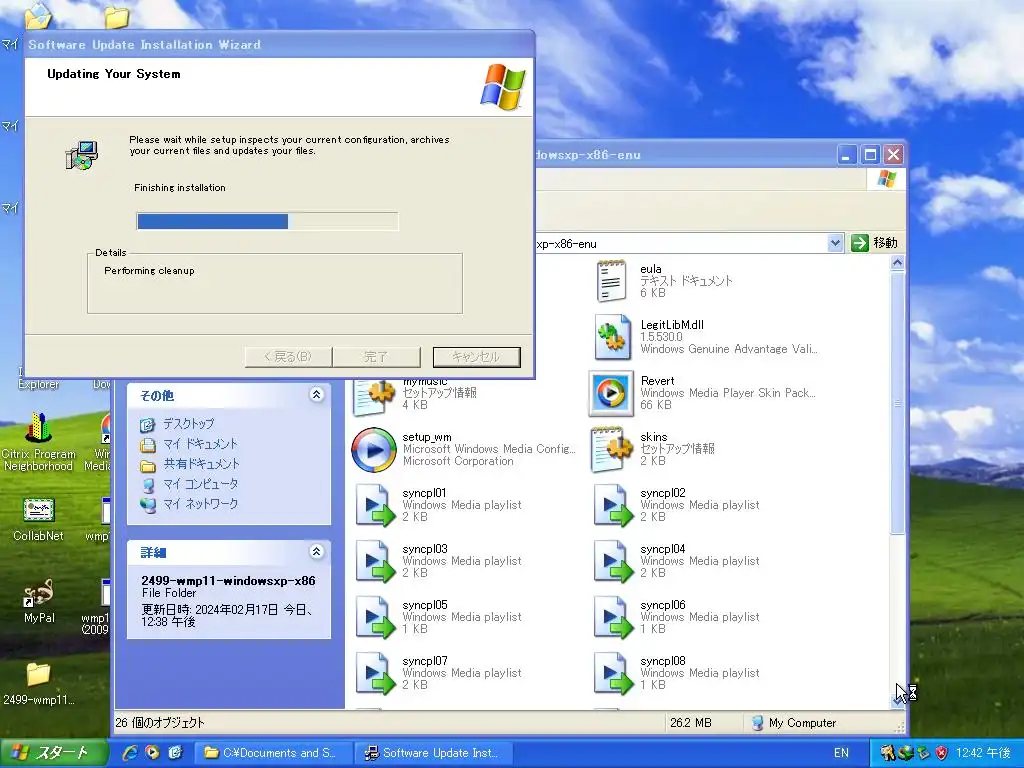
Task: Click Show Desktop quick launch icon
Action: 175,752
